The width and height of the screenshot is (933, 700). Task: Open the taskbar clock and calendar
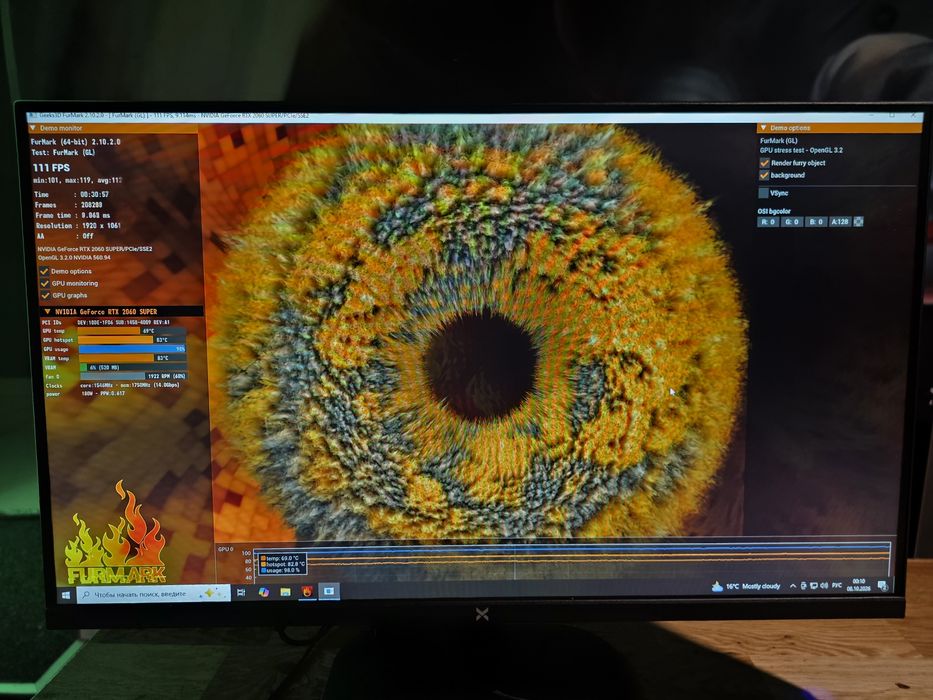(859, 585)
